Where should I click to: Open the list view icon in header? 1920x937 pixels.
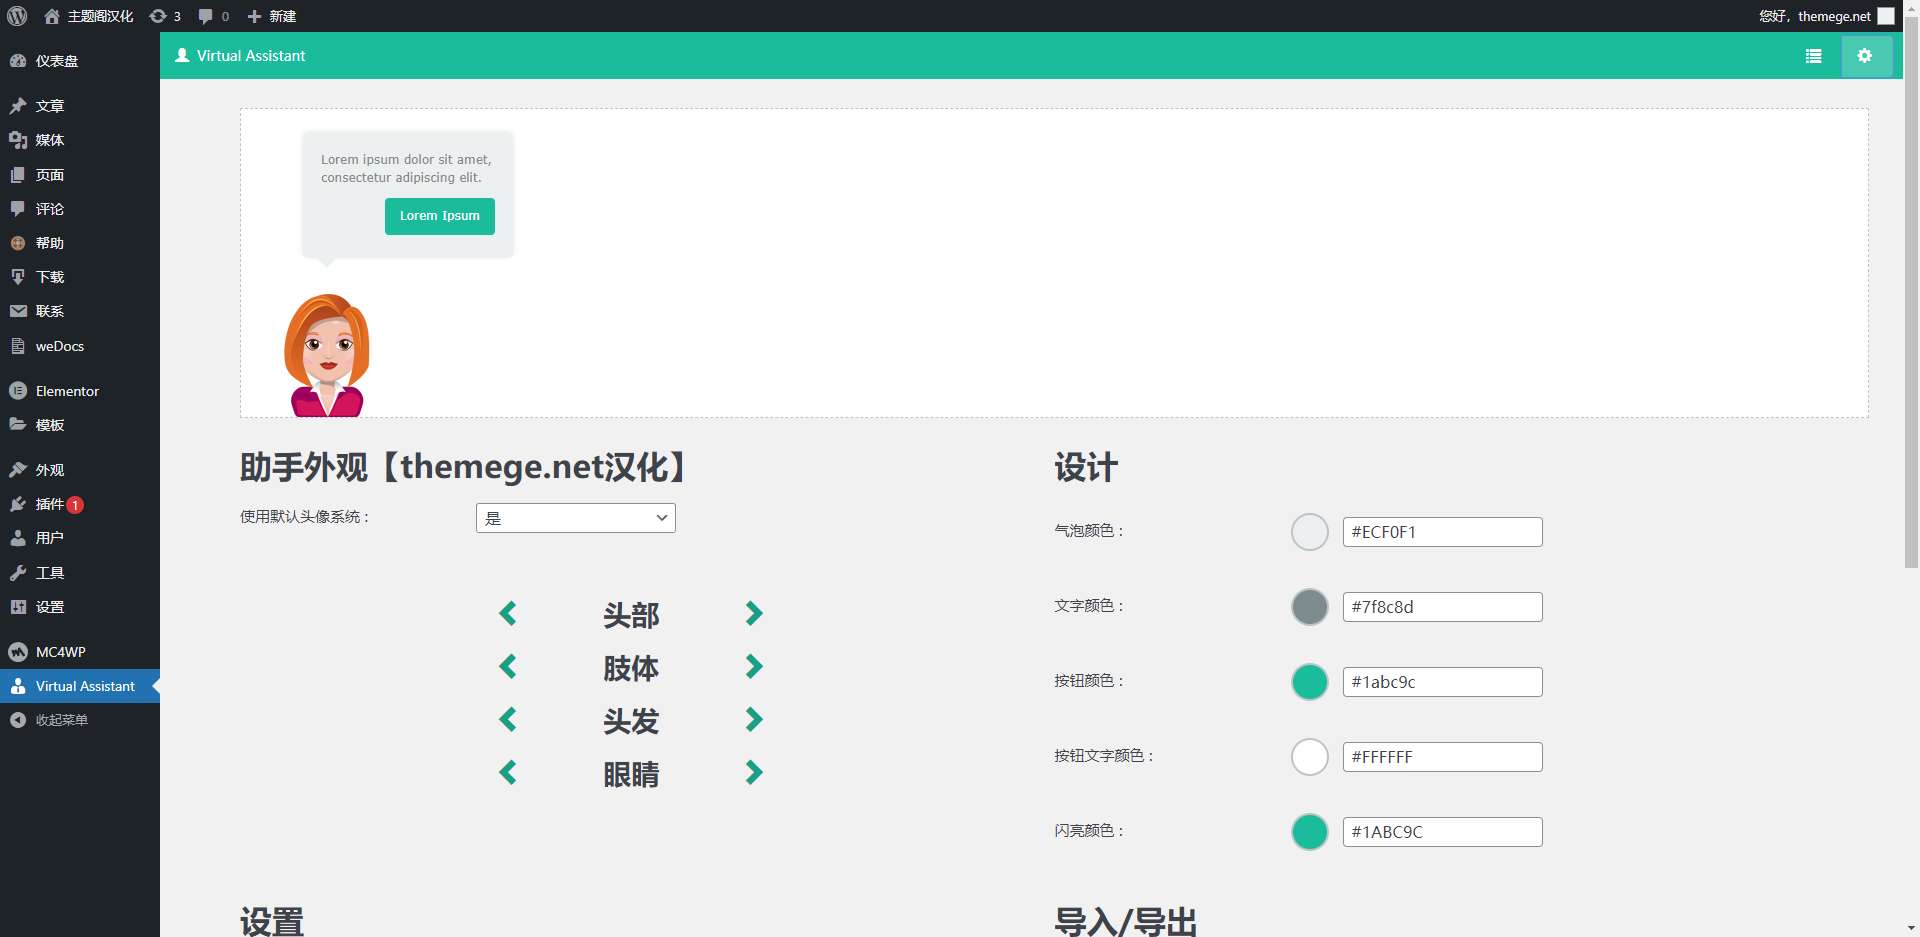pos(1813,56)
